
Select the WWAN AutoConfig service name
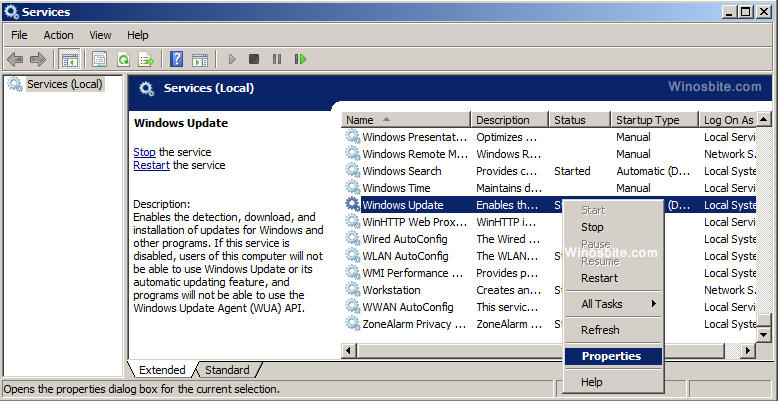tap(408, 307)
